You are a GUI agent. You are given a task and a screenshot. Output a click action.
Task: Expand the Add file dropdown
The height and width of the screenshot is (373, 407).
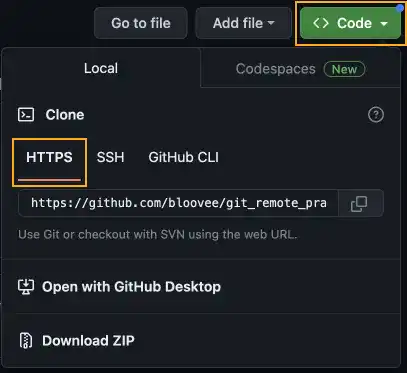click(x=243, y=23)
